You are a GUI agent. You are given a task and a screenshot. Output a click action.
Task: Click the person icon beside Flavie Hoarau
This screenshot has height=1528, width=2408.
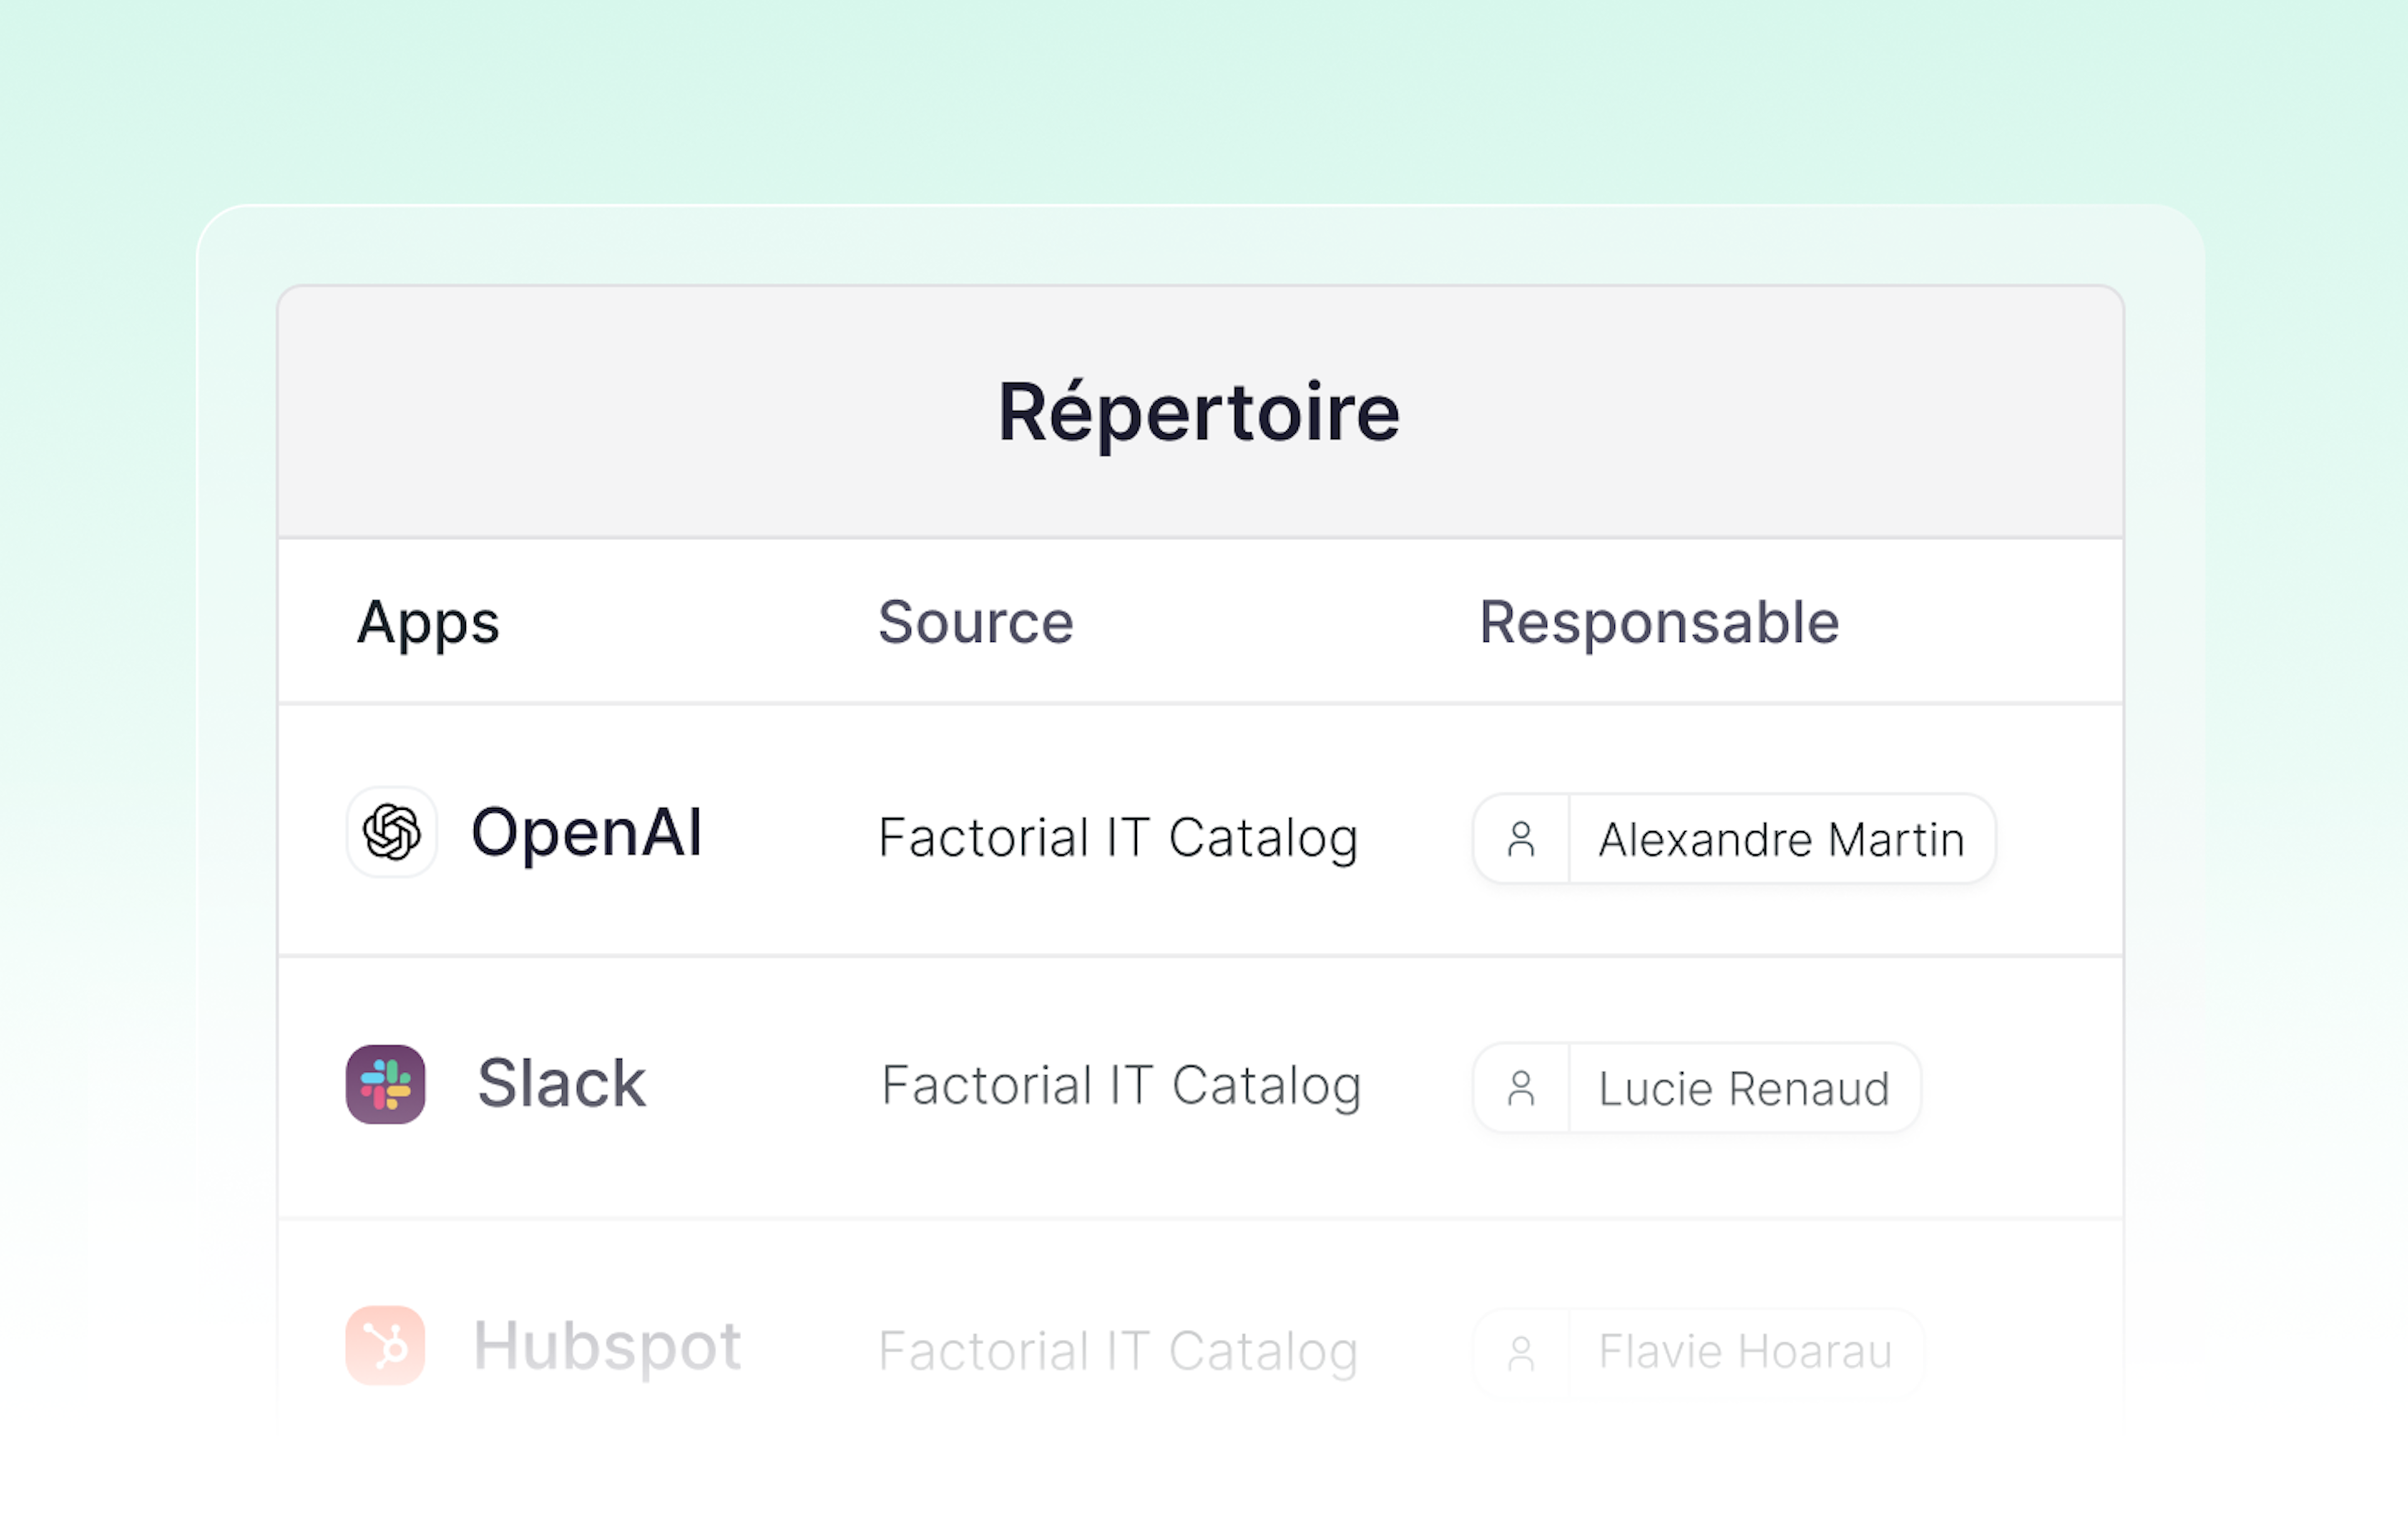tap(1522, 1351)
